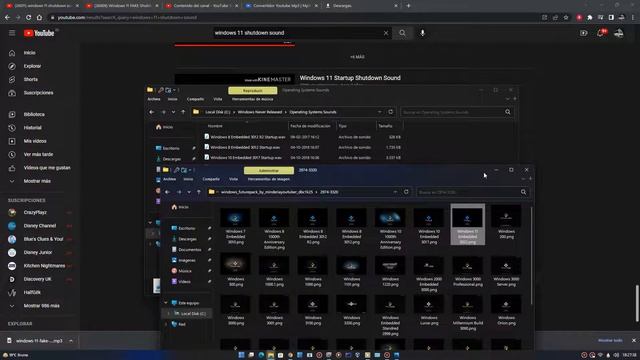The image size is (640, 360).
Task: Click the front Explorer vertical scrollbar
Action: [x=531, y=256]
